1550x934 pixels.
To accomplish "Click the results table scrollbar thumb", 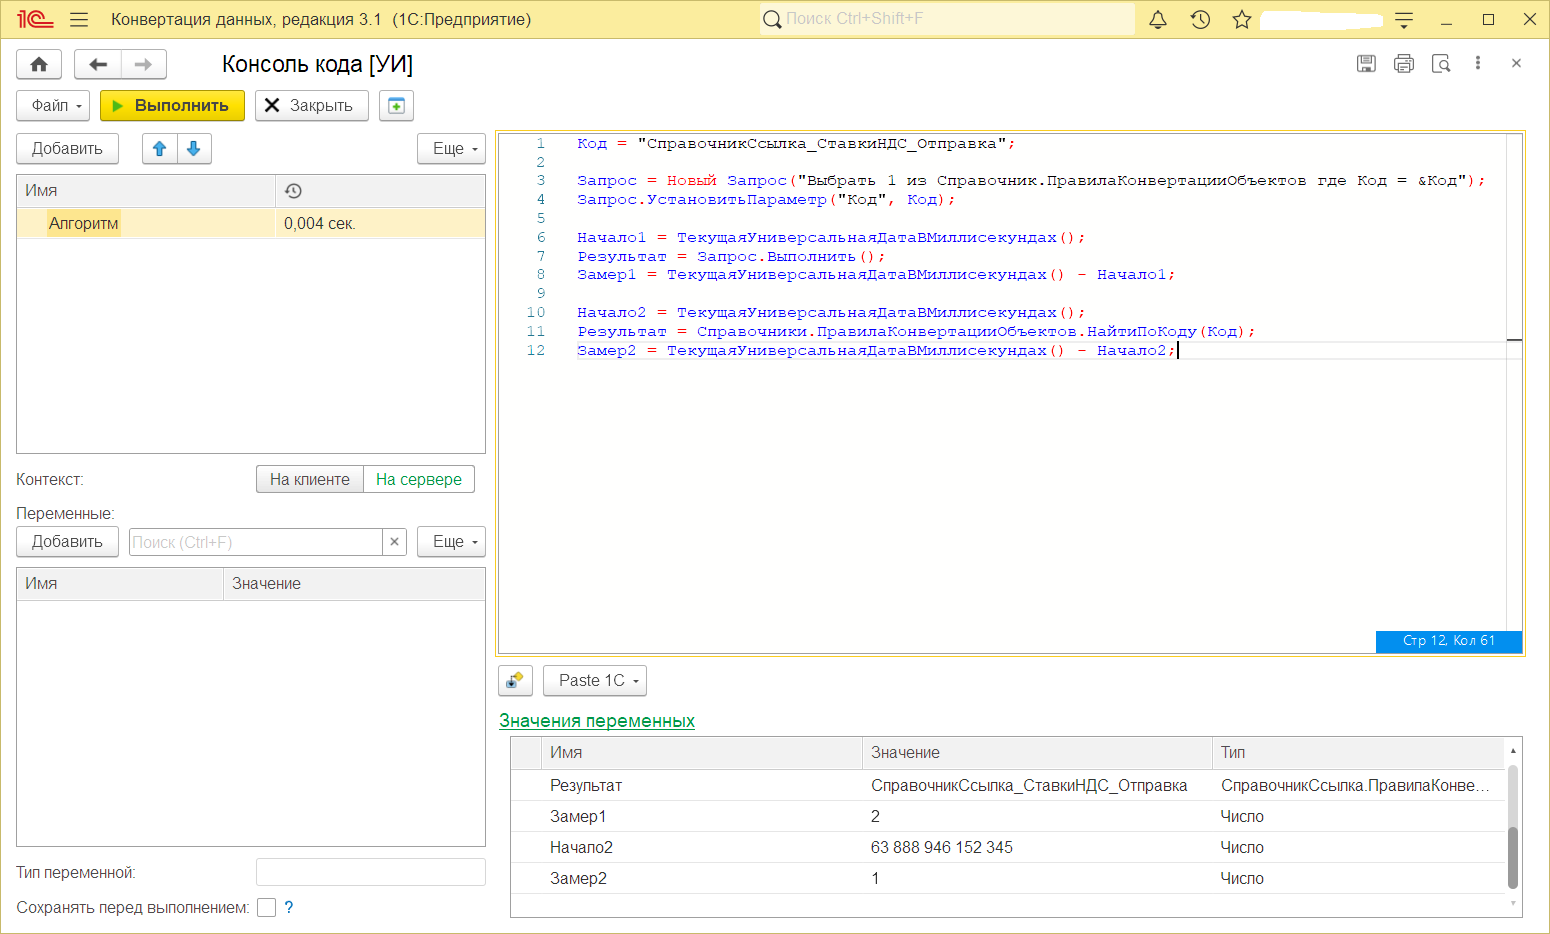I will pos(1513,857).
